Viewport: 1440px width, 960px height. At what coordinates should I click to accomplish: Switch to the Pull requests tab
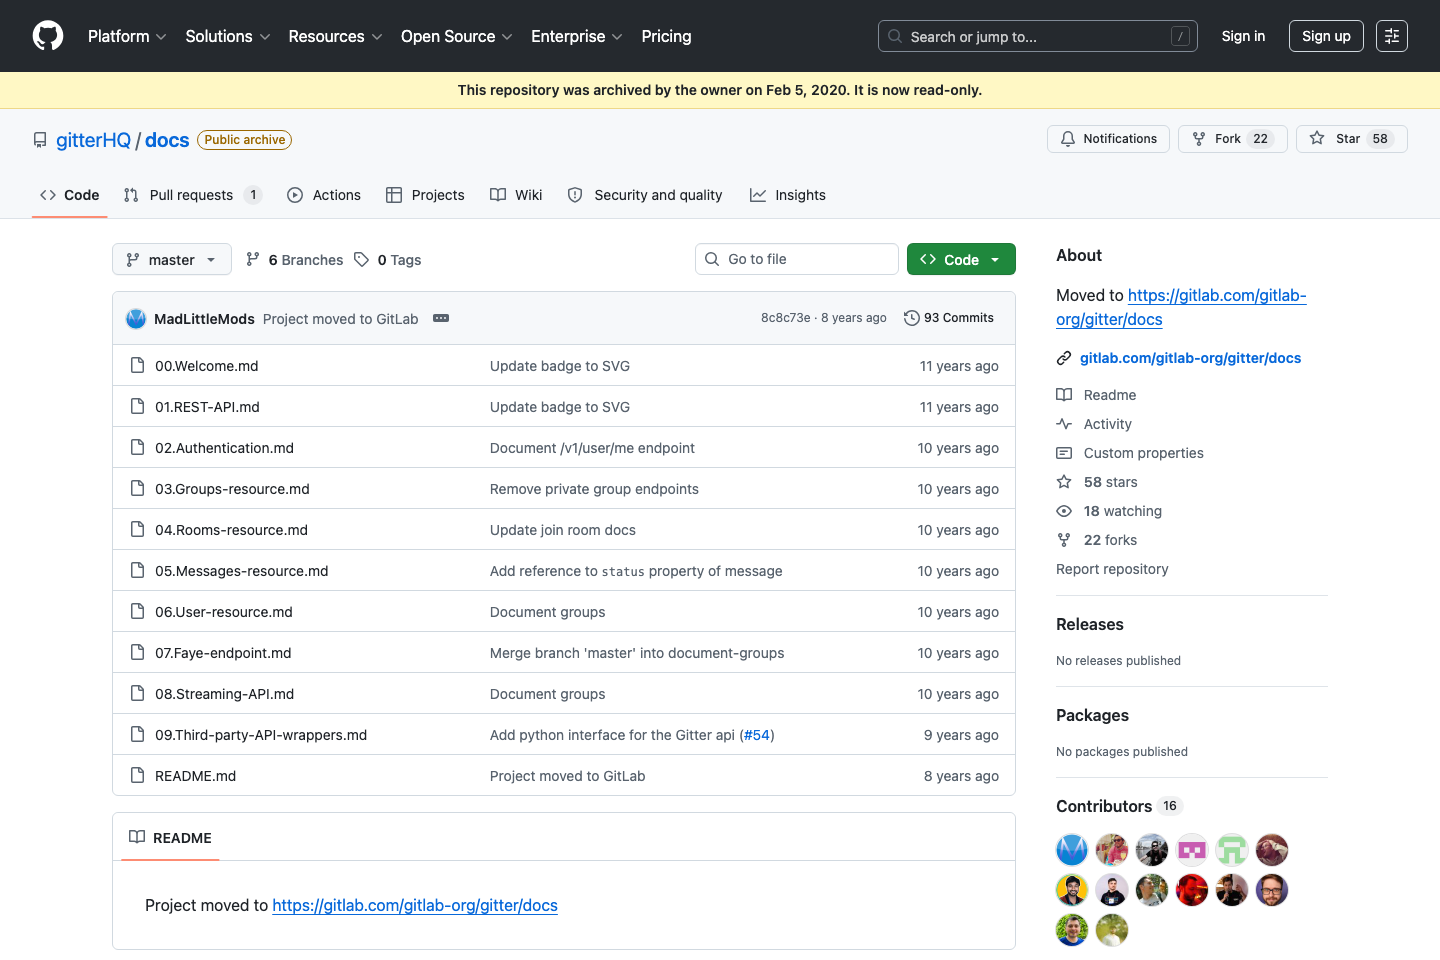(192, 195)
